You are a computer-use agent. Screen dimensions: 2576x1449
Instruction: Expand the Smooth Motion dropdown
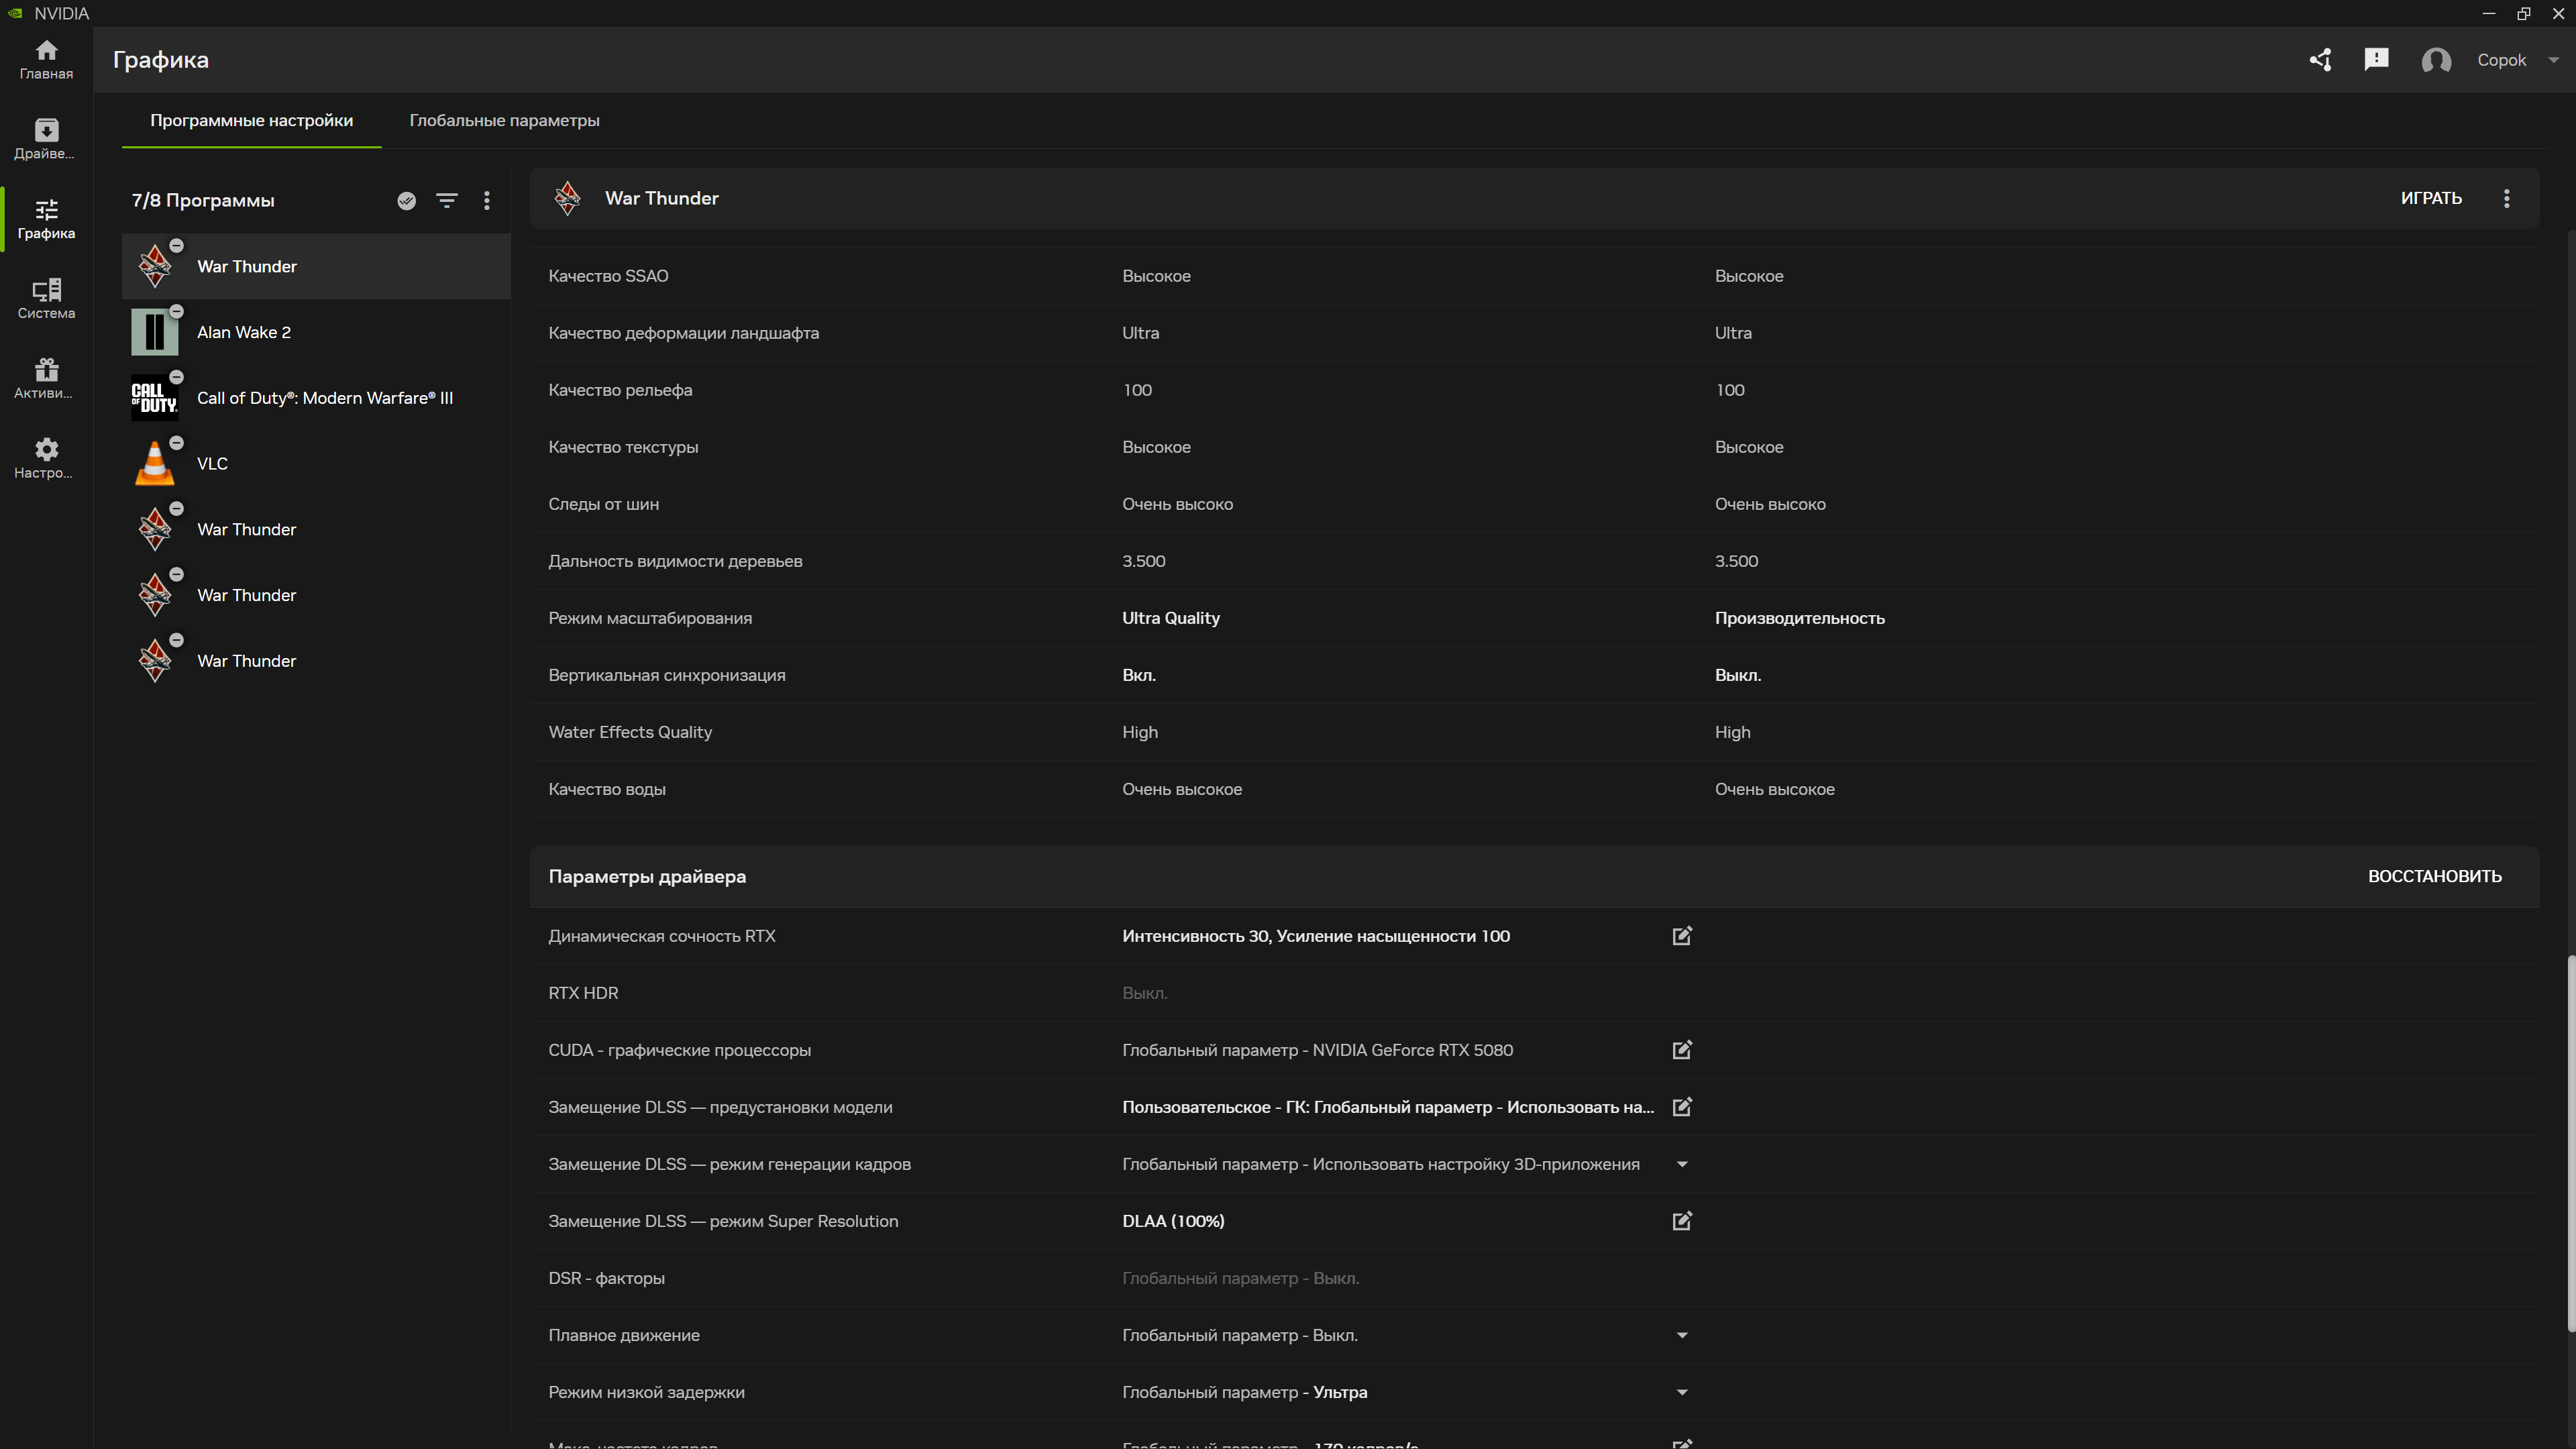(1682, 1335)
